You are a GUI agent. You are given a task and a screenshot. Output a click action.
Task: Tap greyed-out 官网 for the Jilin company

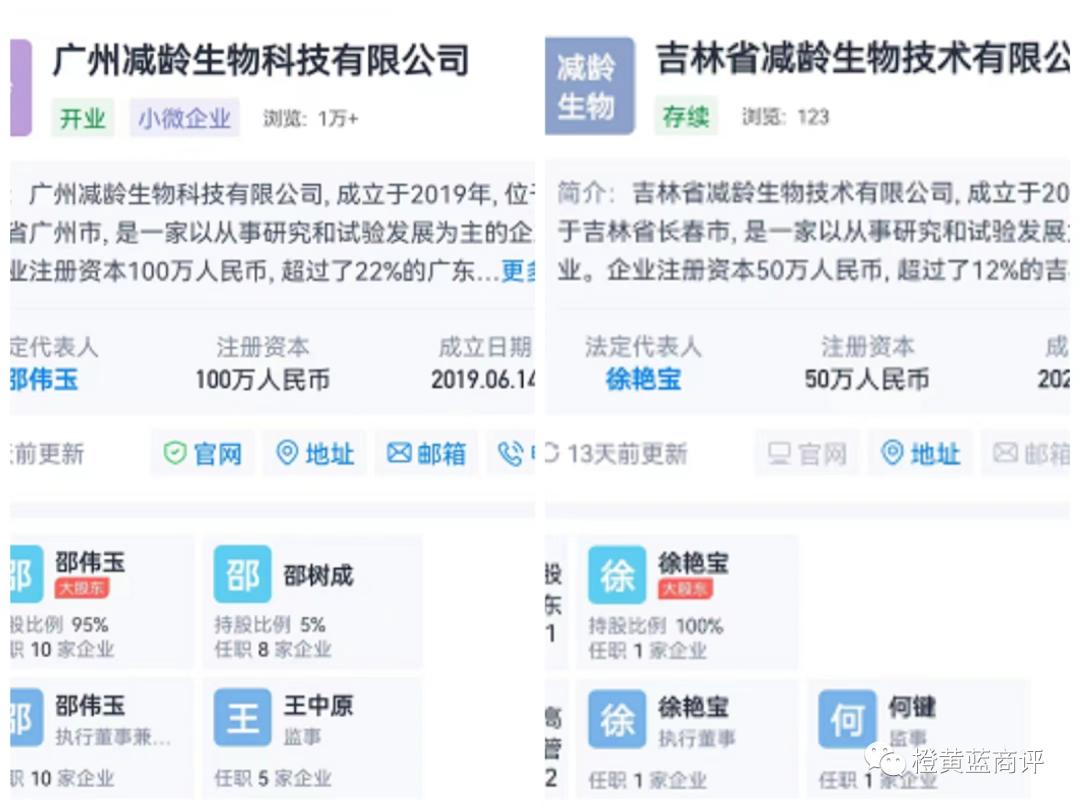[807, 453]
